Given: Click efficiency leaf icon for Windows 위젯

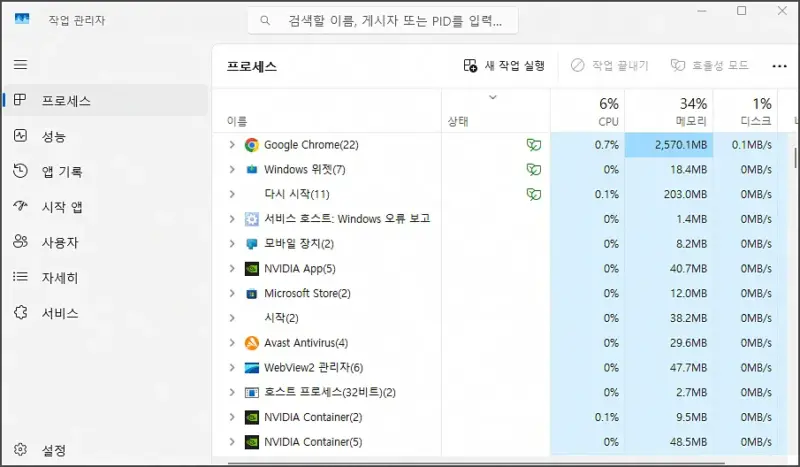Looking at the screenshot, I should [534, 169].
